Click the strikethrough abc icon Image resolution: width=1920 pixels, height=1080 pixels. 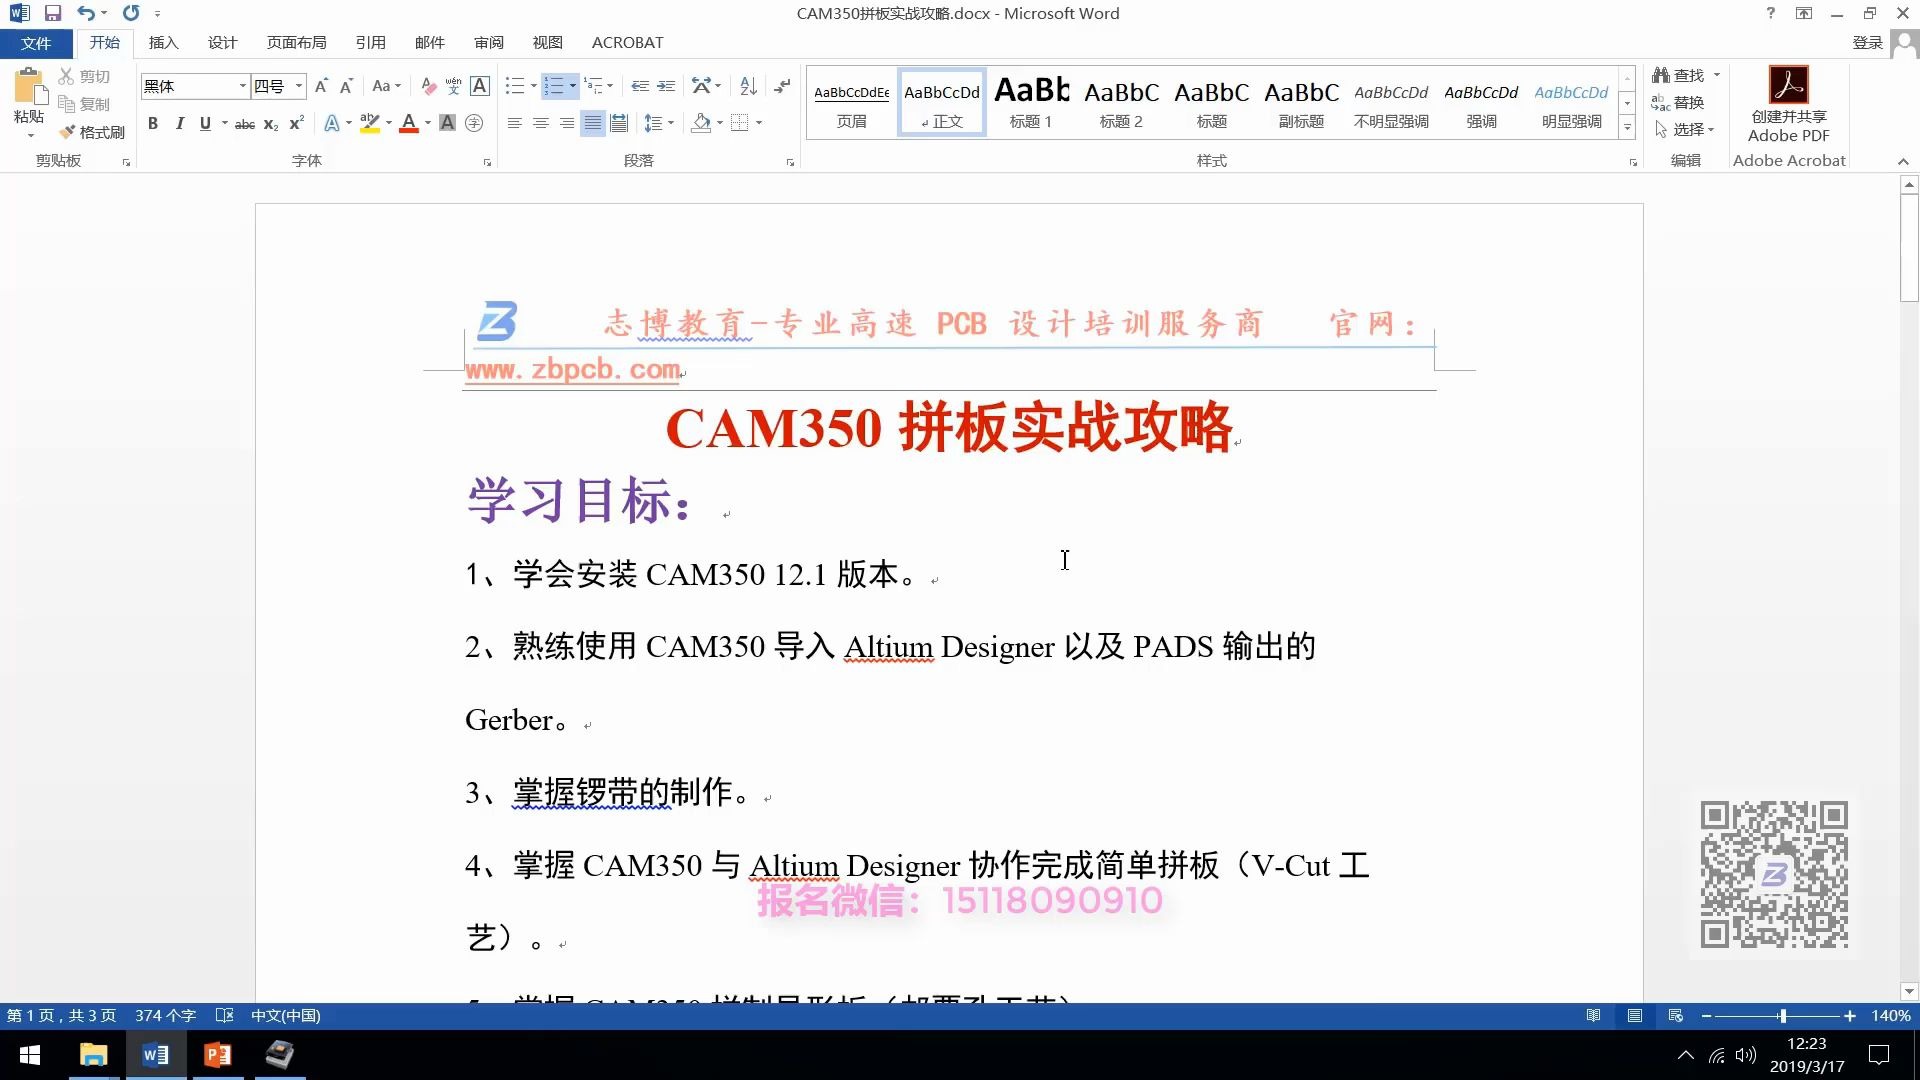click(x=244, y=124)
